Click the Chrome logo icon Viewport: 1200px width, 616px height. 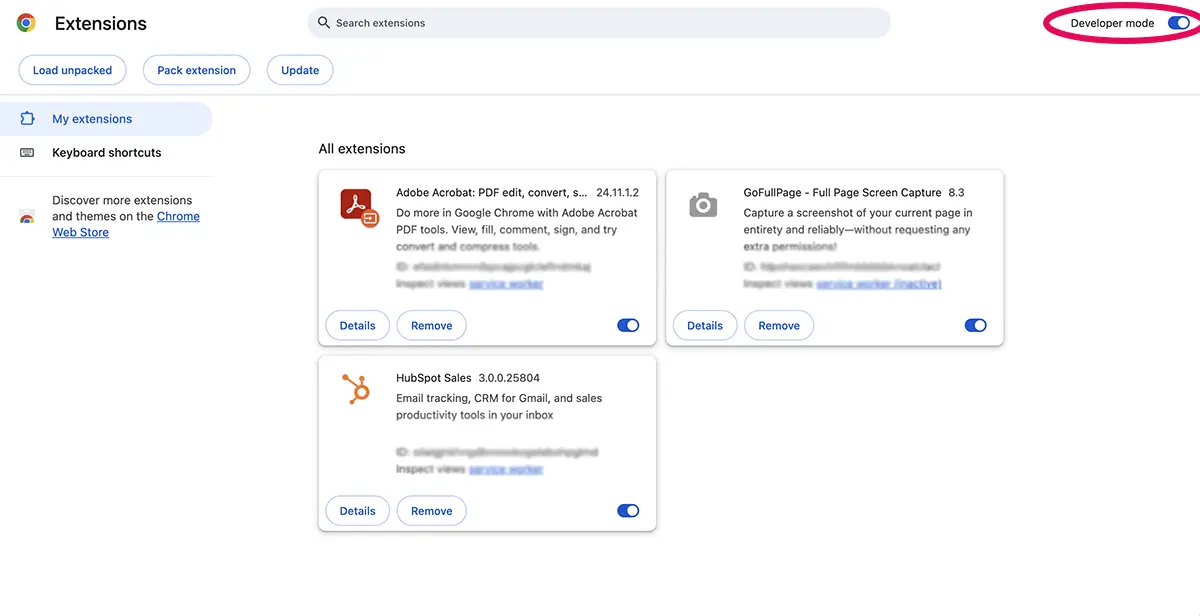coord(26,23)
